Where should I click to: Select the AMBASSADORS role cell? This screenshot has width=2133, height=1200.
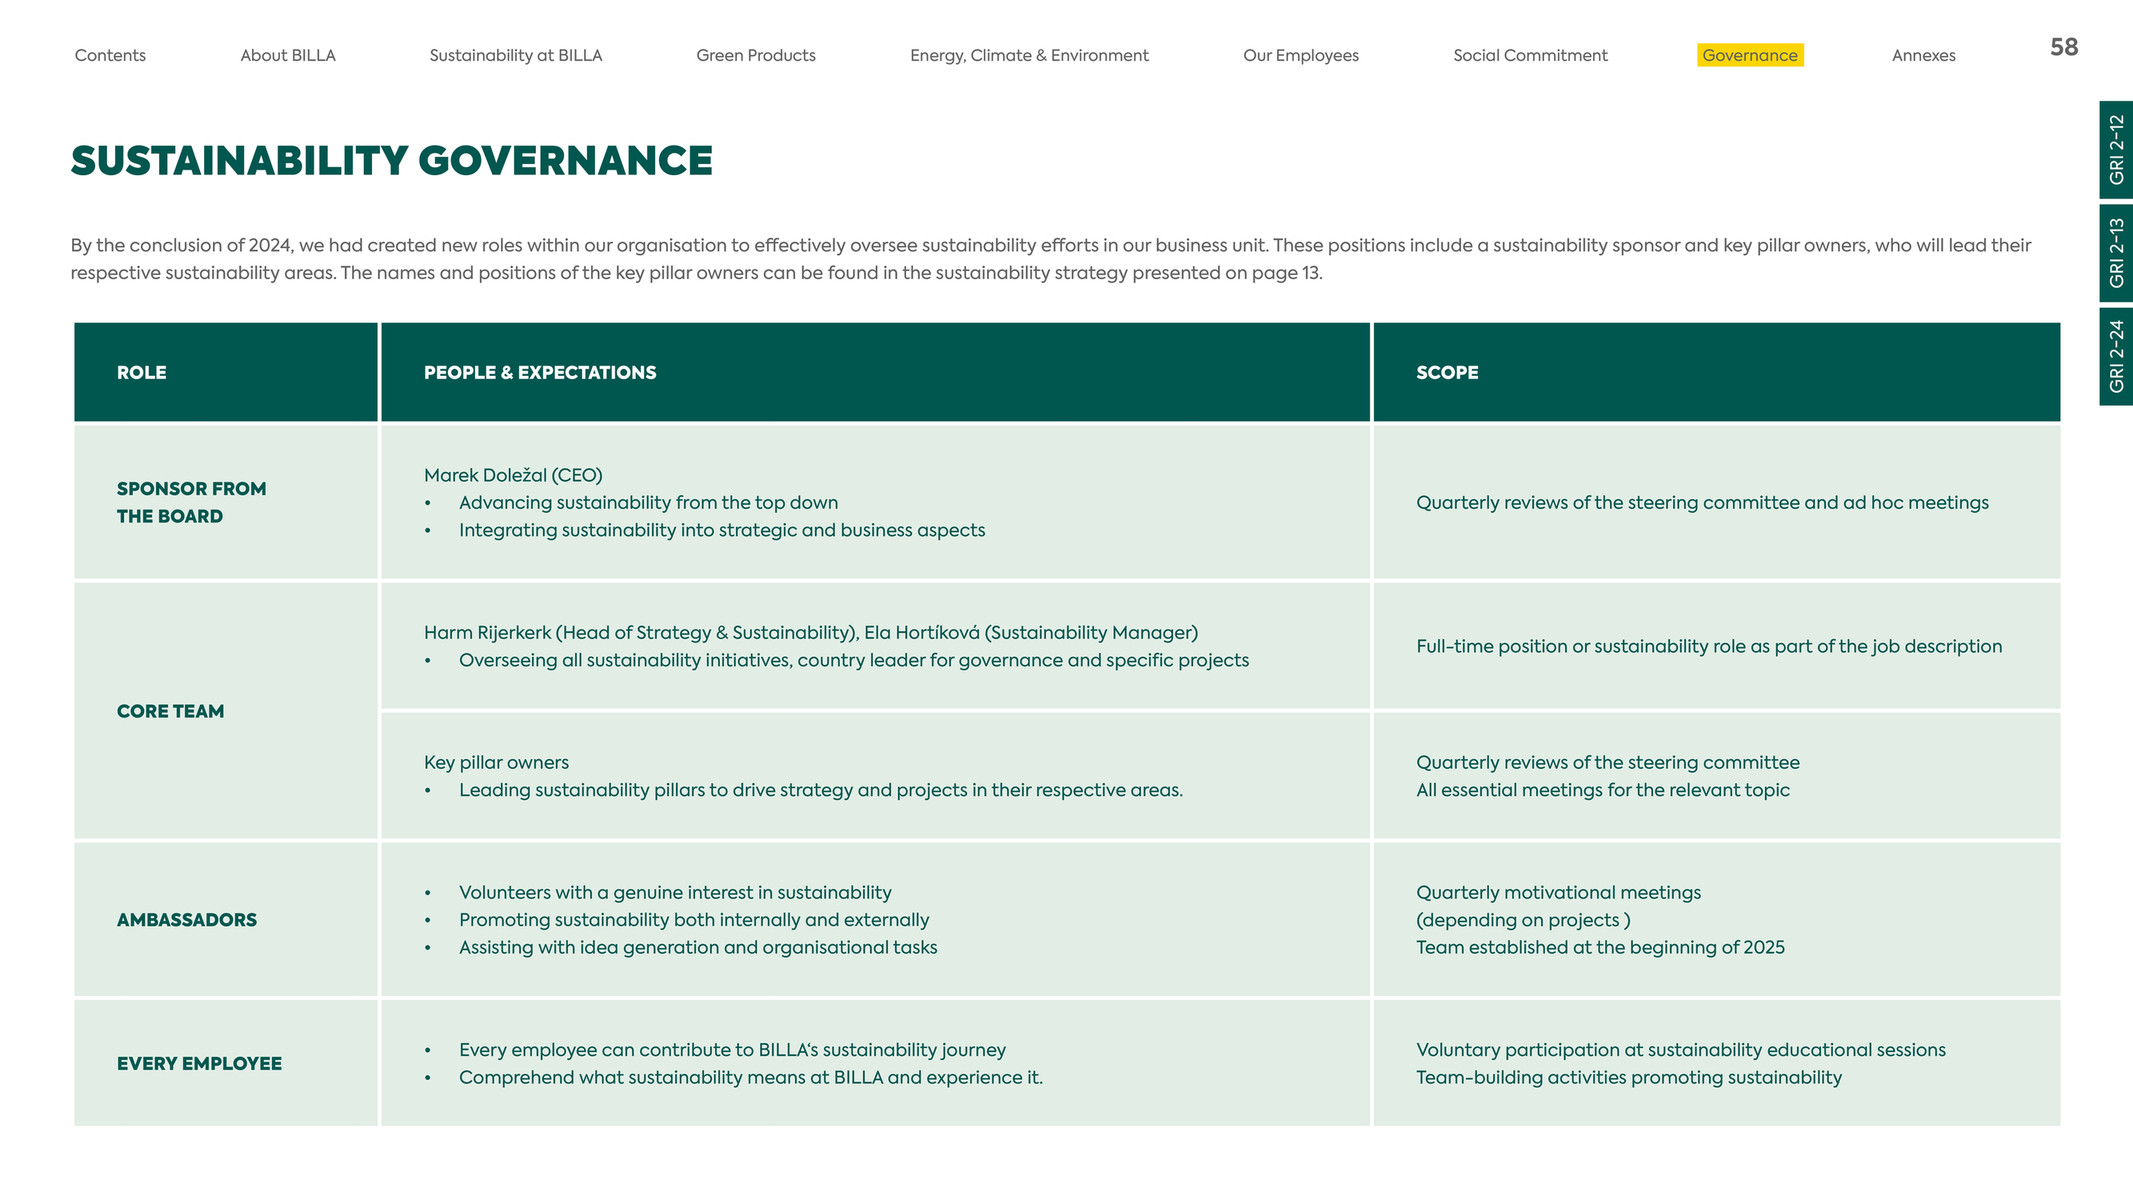[x=226, y=920]
